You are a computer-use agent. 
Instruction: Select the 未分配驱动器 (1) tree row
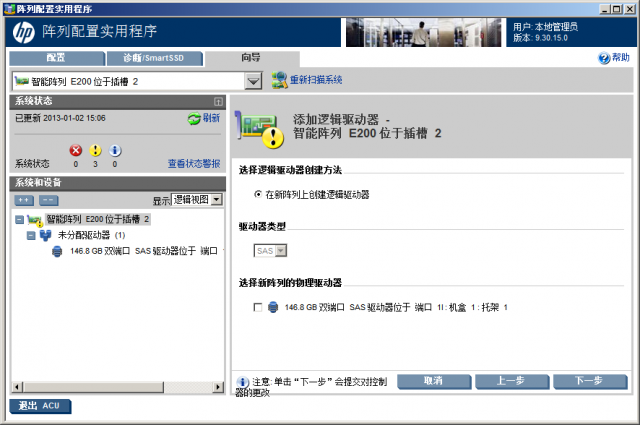(91, 235)
